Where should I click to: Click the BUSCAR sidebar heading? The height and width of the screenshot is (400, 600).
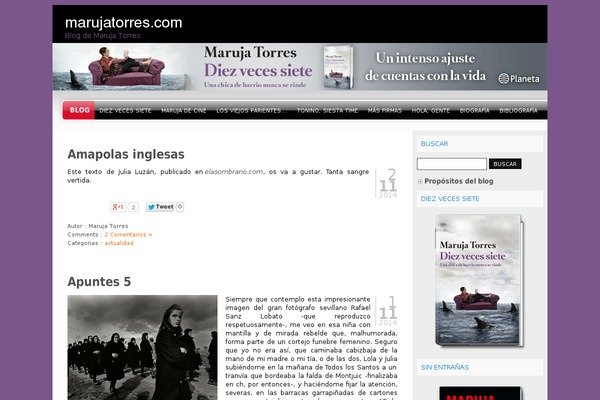click(434, 144)
